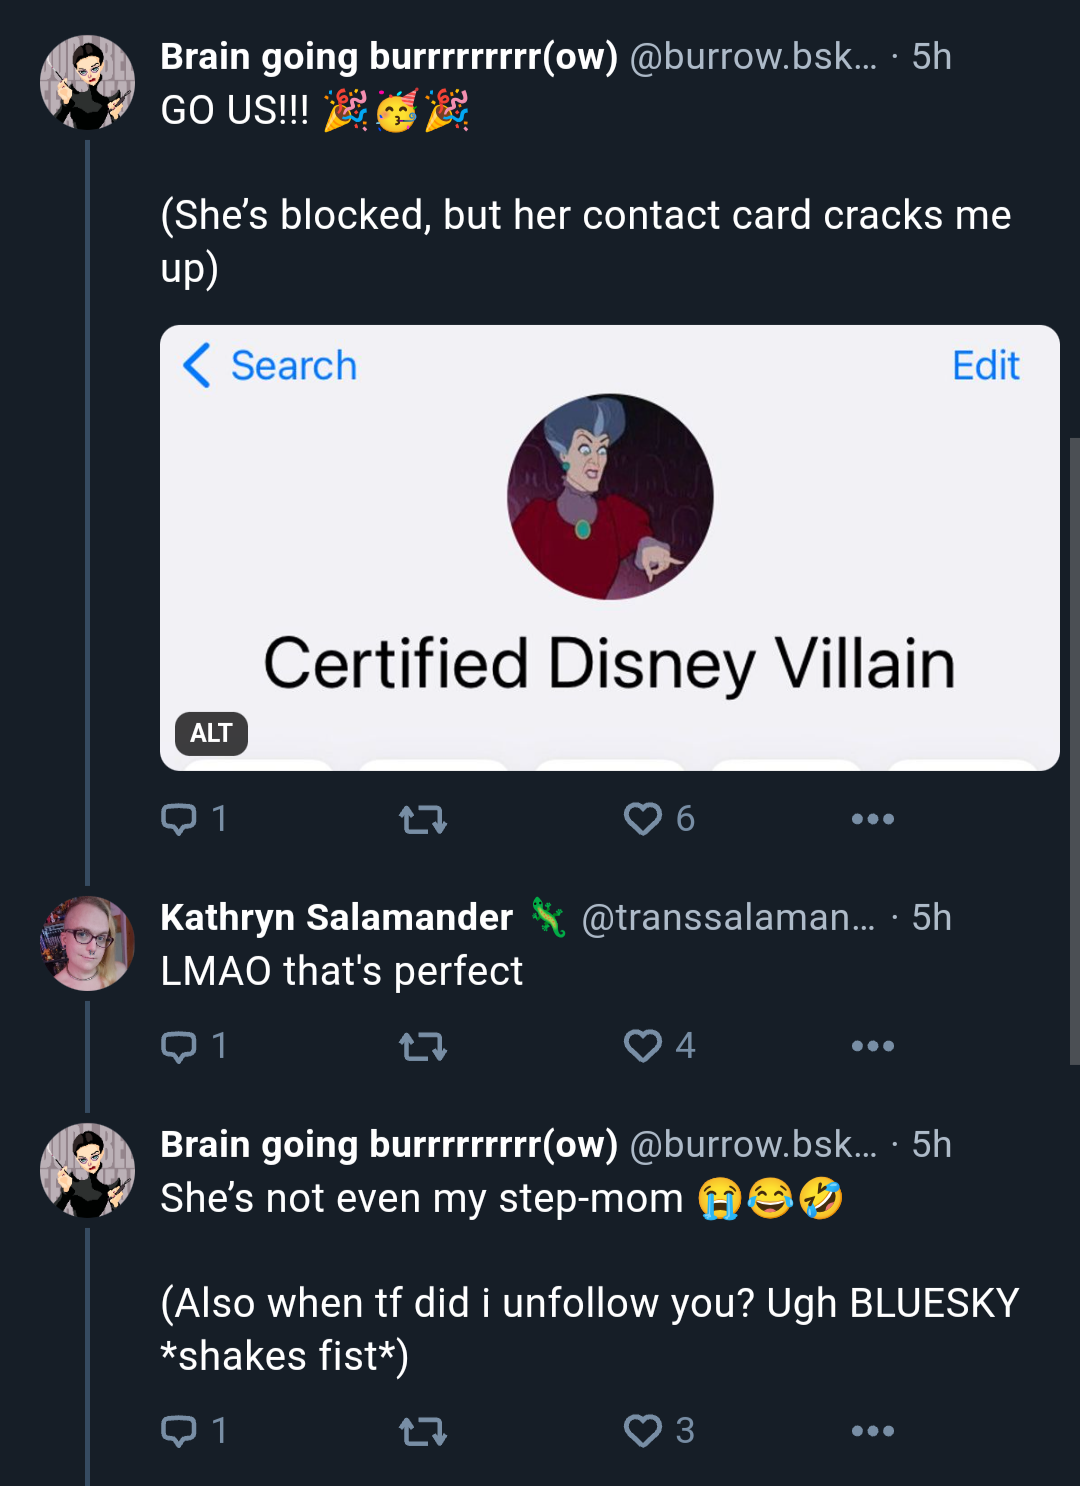Like the GO US!!! post
1080x1486 pixels.
[658, 819]
